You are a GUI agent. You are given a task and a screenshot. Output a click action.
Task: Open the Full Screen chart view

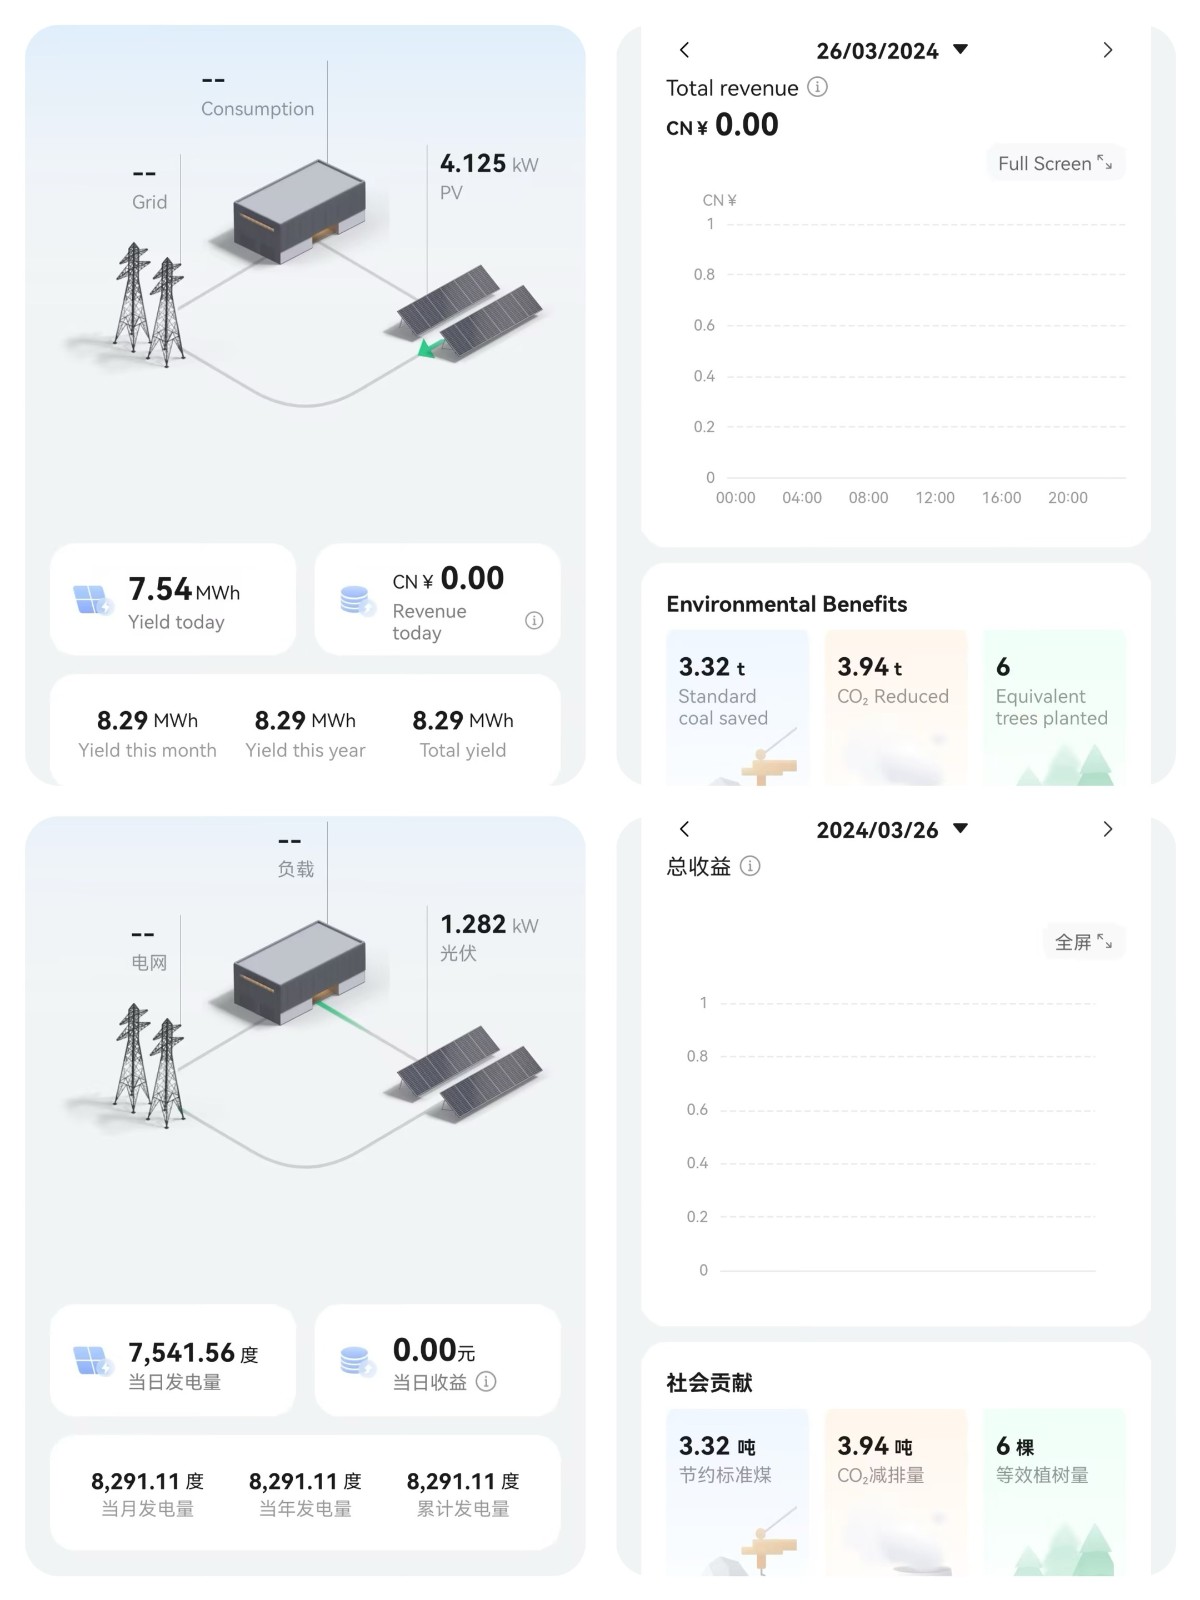tap(1055, 163)
